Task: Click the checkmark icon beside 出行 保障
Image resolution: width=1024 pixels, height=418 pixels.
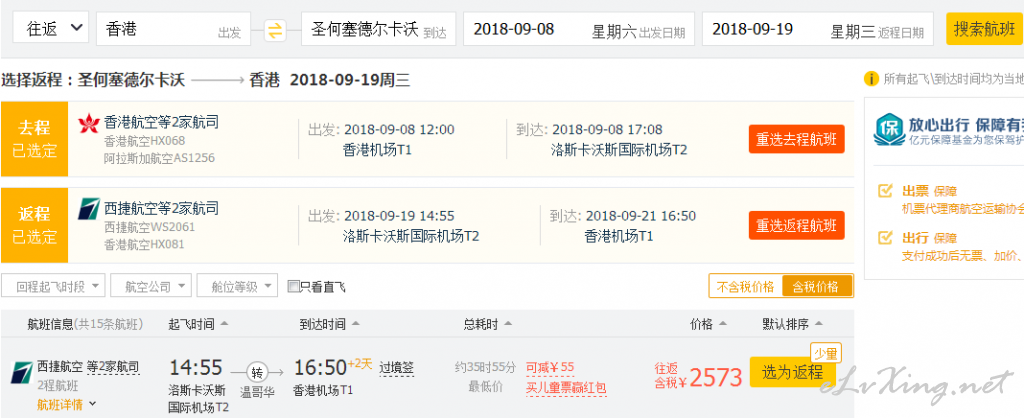Action: [x=886, y=238]
